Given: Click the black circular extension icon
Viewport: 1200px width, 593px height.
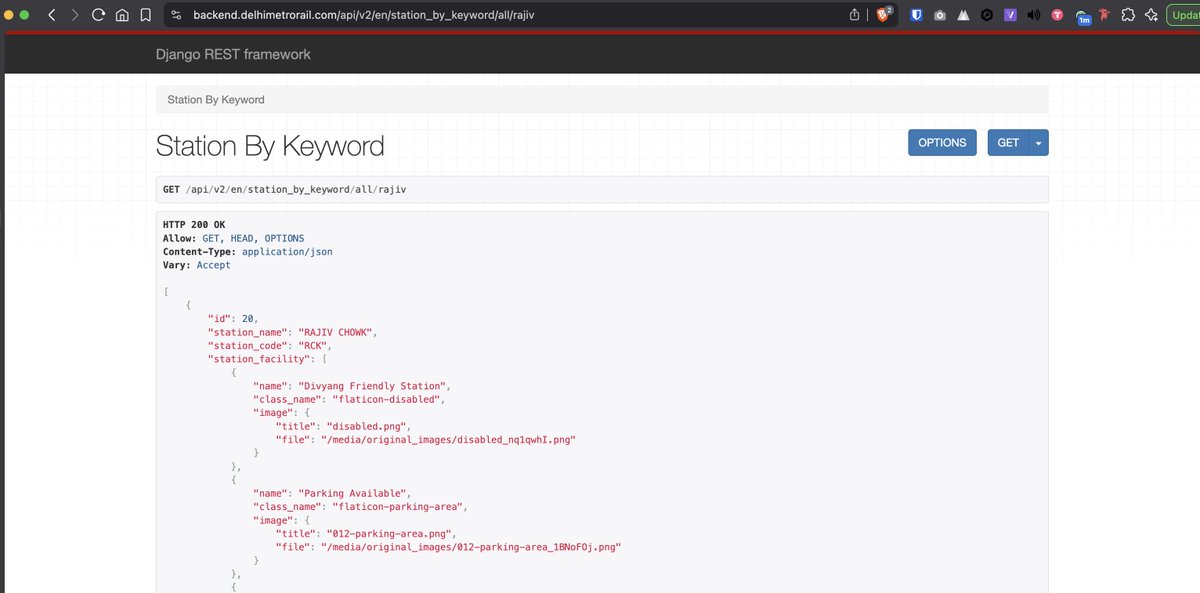Looking at the screenshot, I should pos(986,15).
